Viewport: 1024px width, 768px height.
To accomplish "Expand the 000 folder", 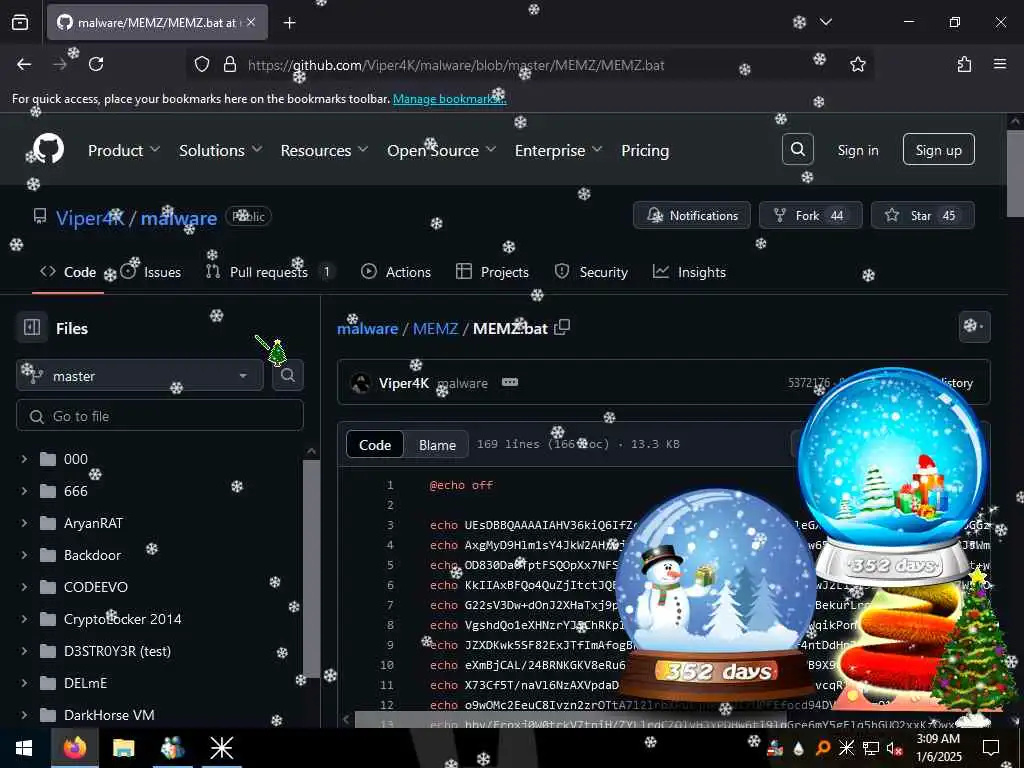I will tap(24, 459).
